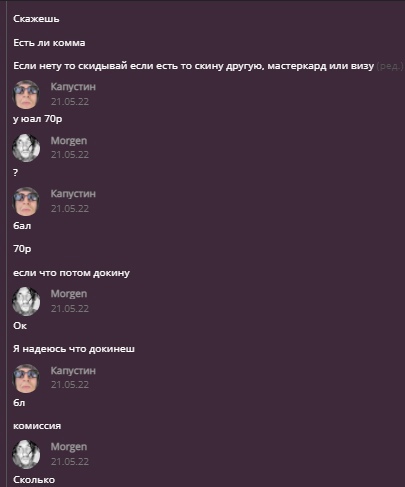Click the Morgen name above the '?' message
405x487 pixels.
69,141
